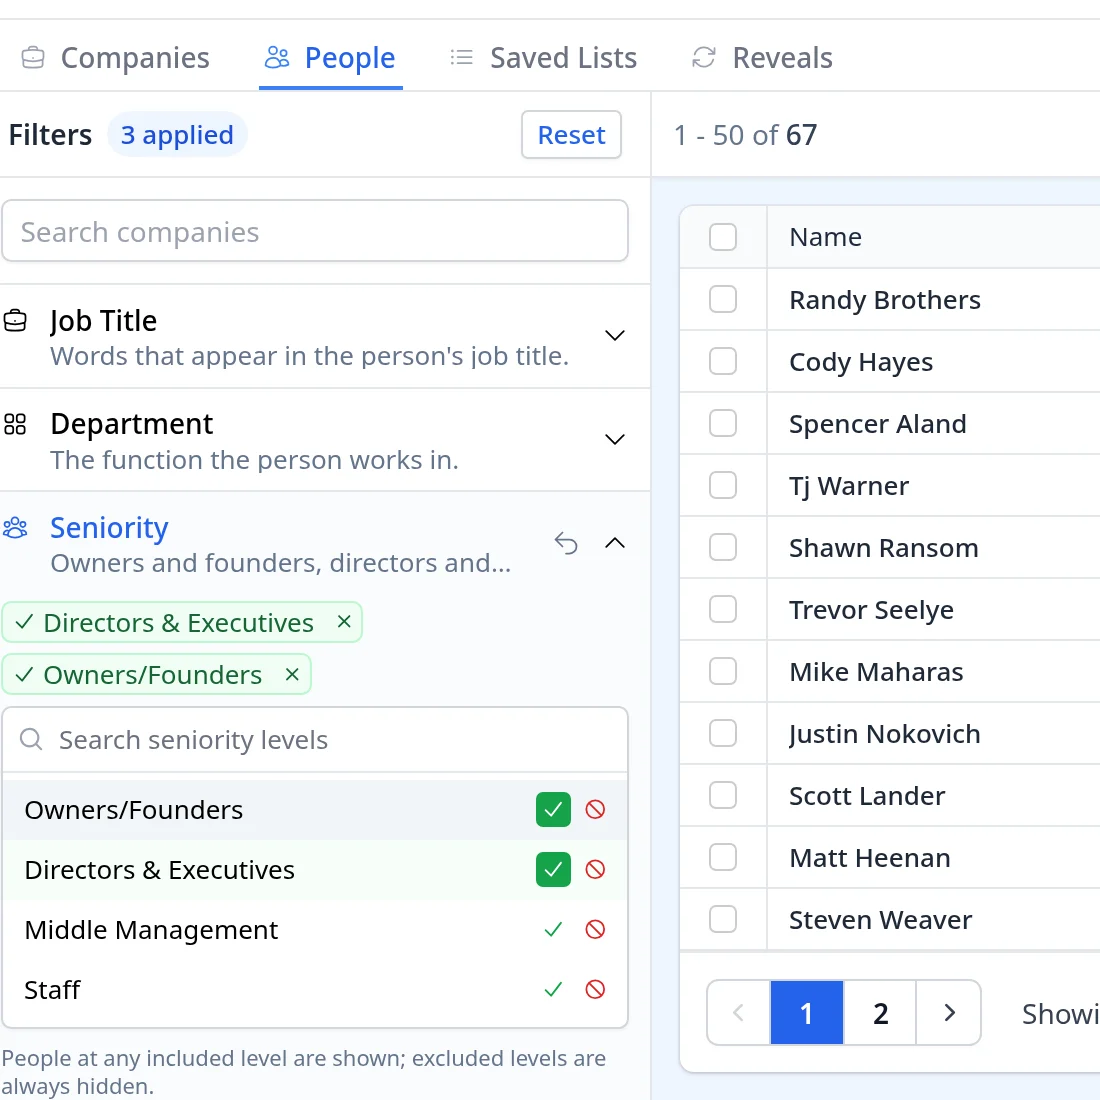Viewport: 1100px width, 1100px height.
Task: Exclude Middle Management seniority level
Action: click(595, 930)
